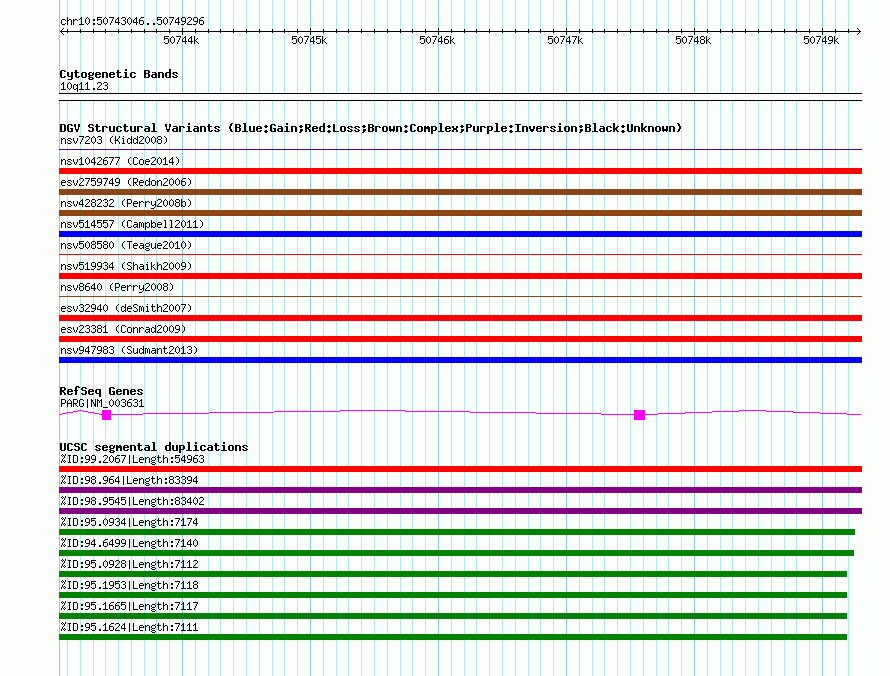Click the red bar under nsv519934
This screenshot has height=676, width=890.
click(460, 276)
